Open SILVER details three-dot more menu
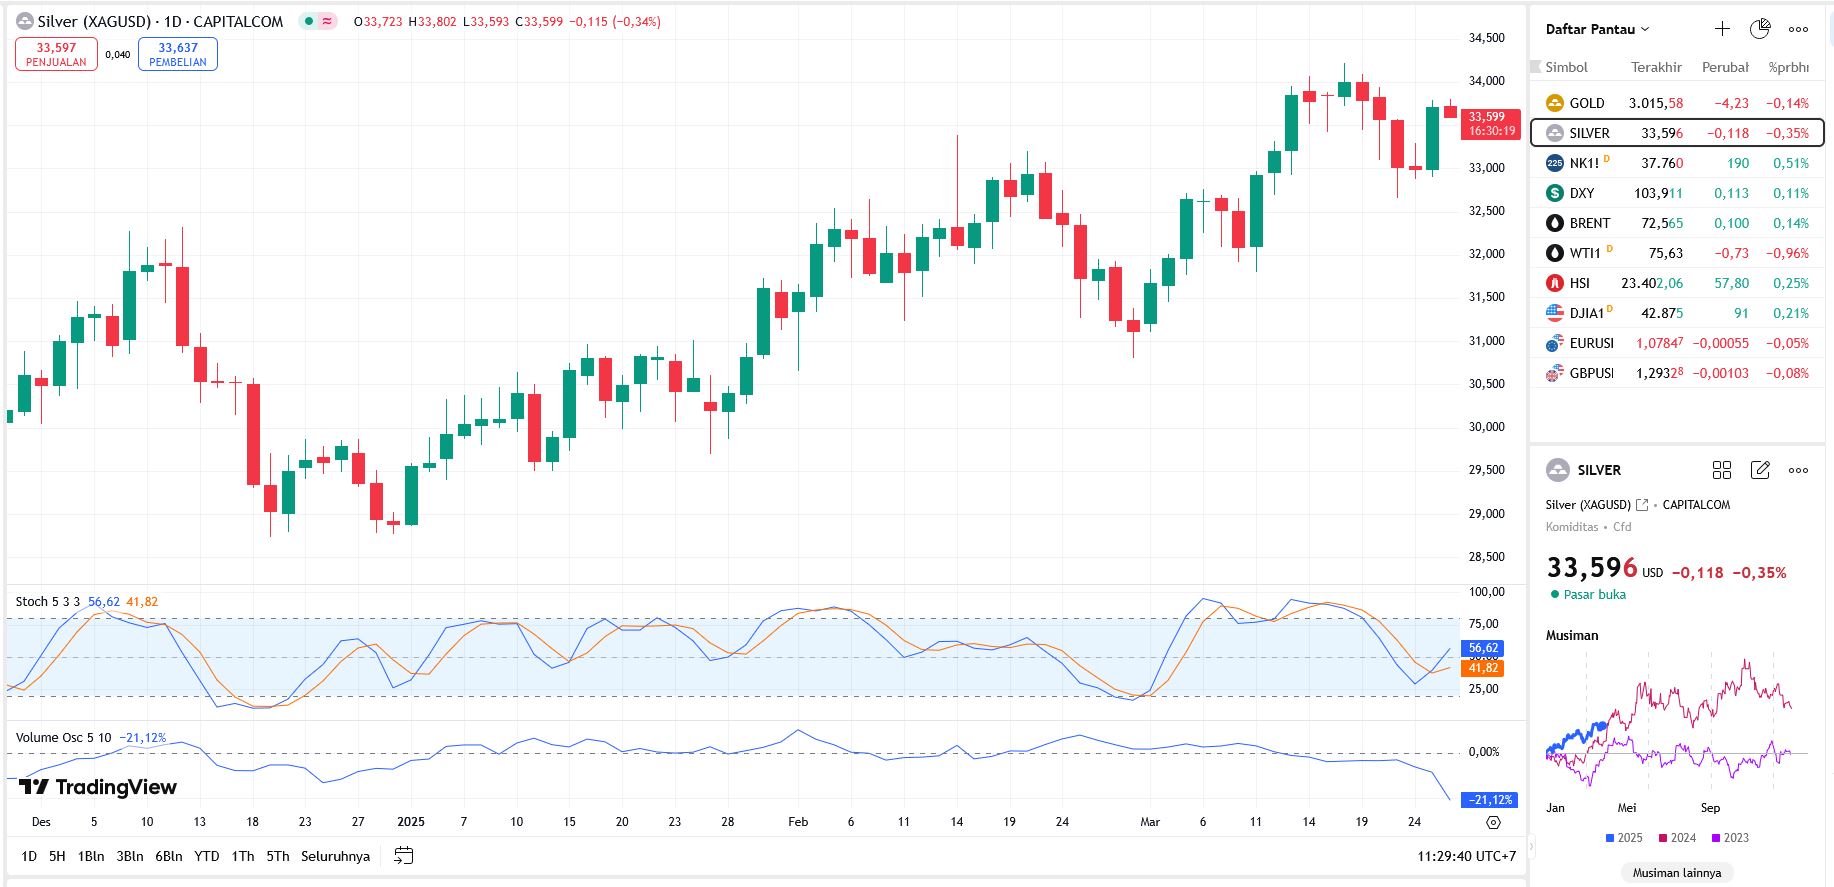1834x887 pixels. tap(1798, 470)
